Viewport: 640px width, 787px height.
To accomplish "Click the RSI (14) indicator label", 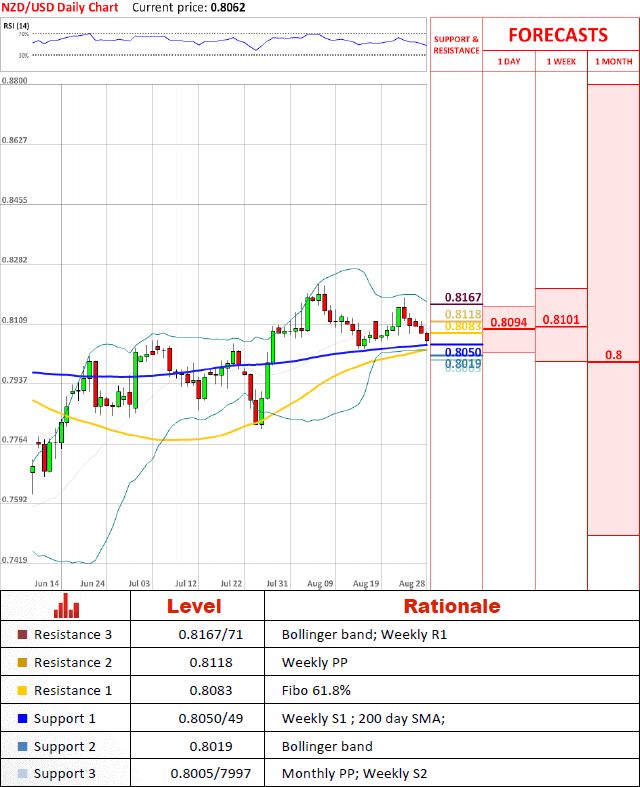I will click(x=17, y=25).
